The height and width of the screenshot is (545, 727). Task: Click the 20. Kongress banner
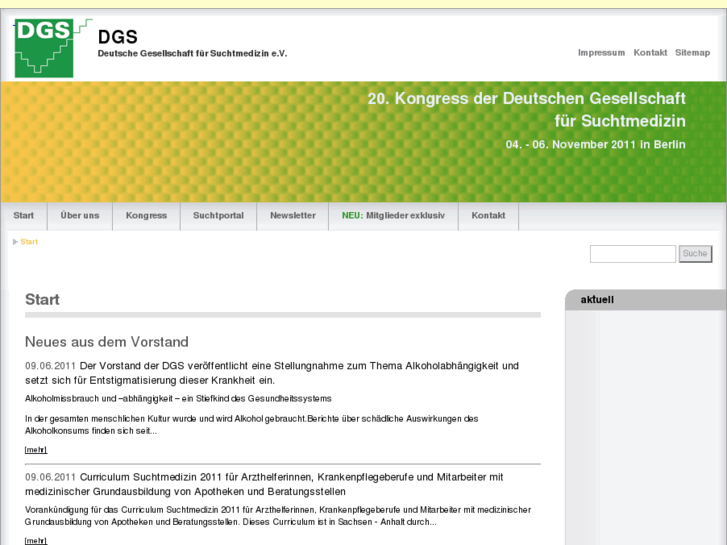click(364, 142)
